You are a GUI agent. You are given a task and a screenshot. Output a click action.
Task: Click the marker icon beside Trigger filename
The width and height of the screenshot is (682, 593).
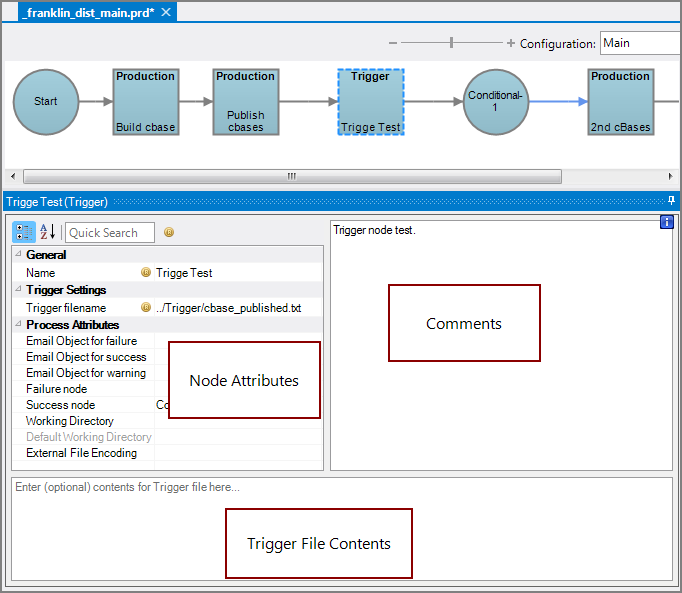pyautogui.click(x=146, y=308)
